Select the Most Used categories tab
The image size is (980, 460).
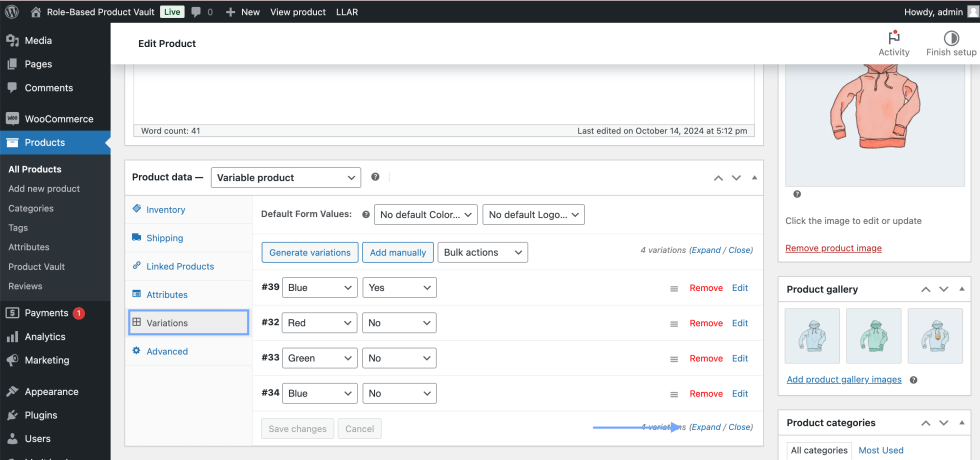point(880,450)
